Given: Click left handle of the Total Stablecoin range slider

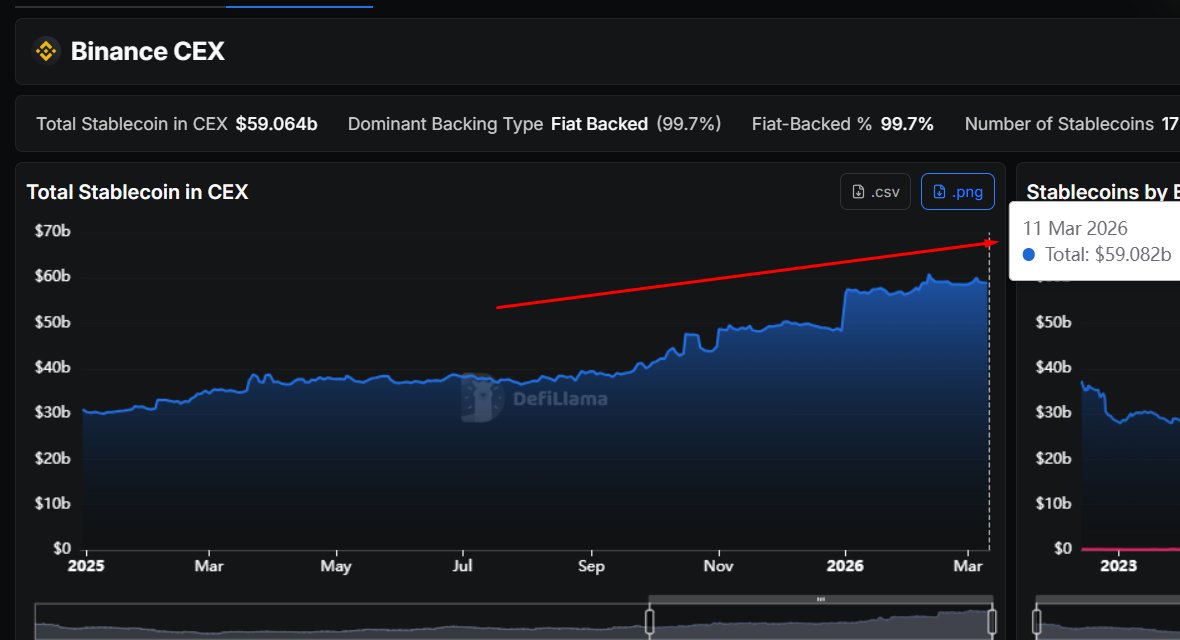Looking at the screenshot, I should [x=649, y=621].
